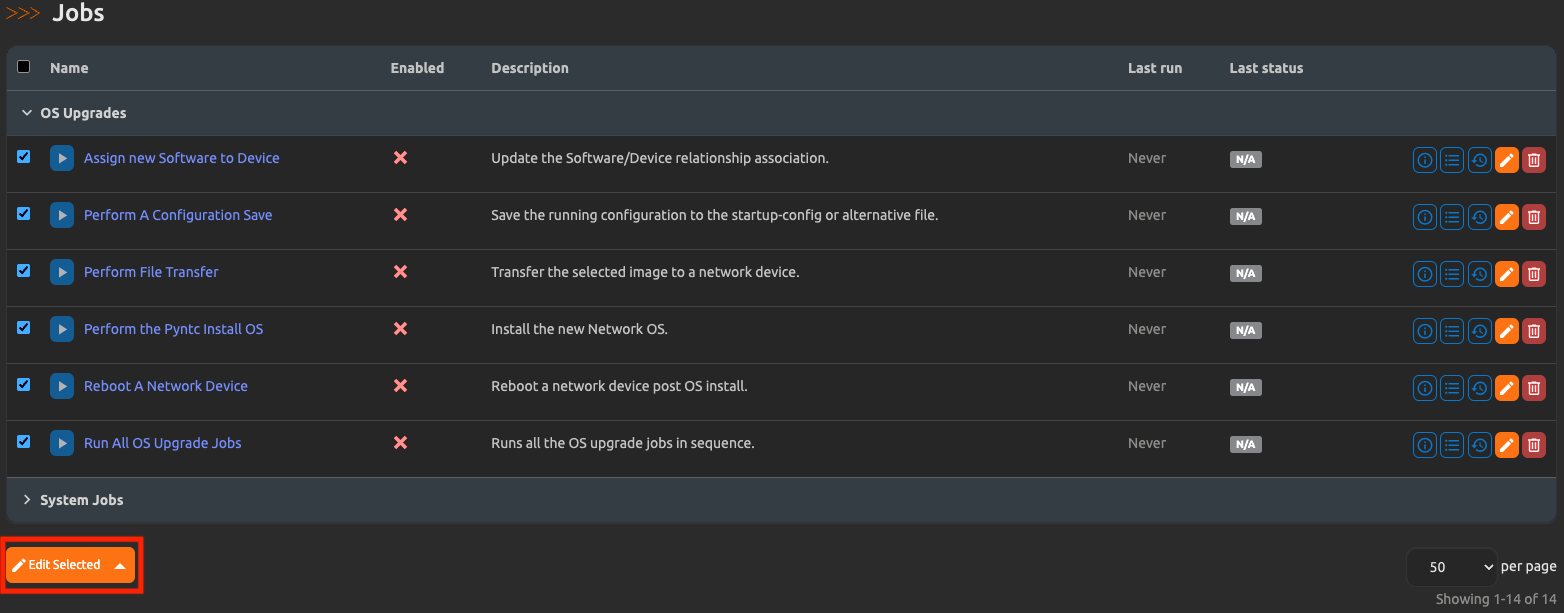This screenshot has width=1564, height=613.
Task: Open Edit Selected dropdown arrow
Action: 120,566
